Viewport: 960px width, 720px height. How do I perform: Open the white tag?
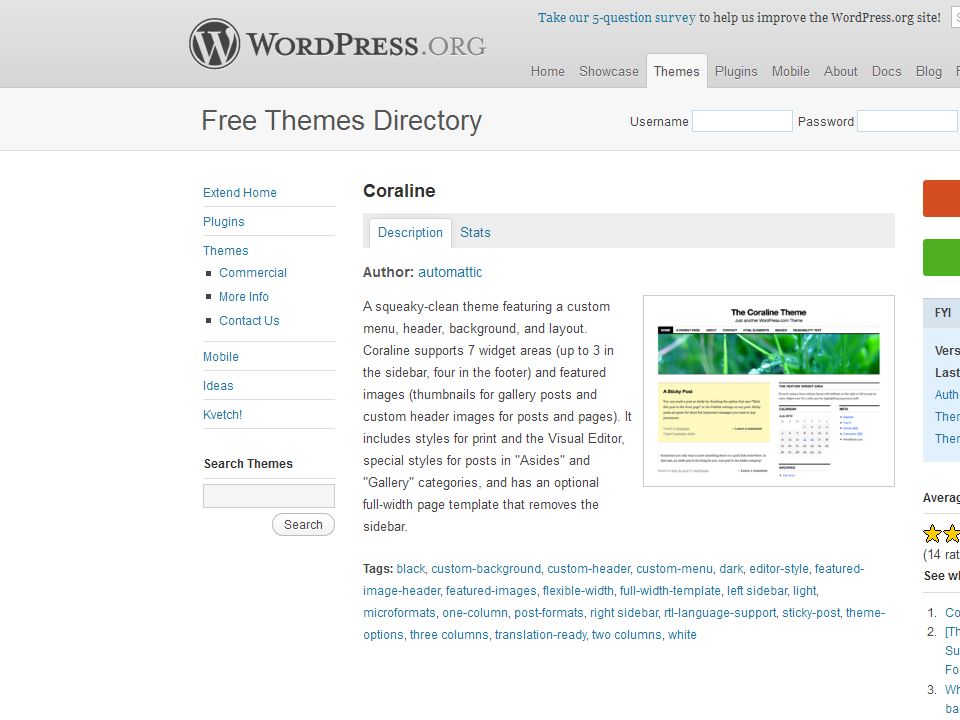pos(682,635)
